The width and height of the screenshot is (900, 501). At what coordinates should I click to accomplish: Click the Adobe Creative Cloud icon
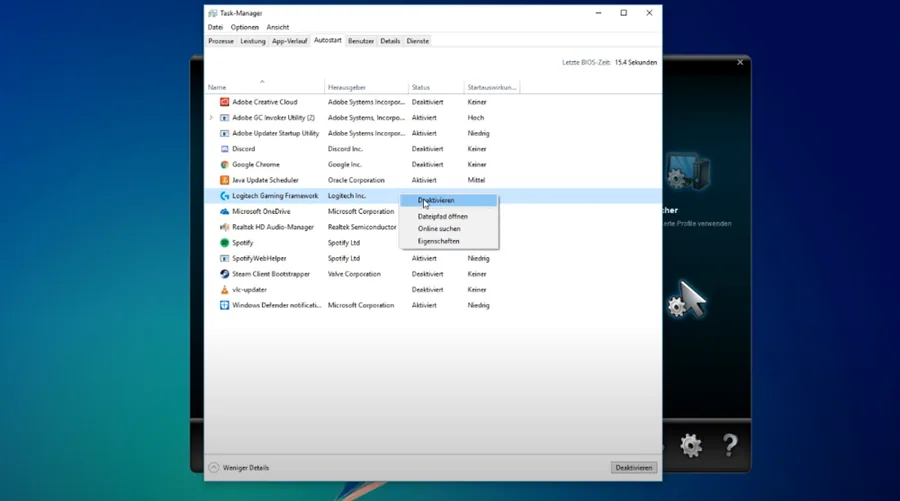[224, 102]
